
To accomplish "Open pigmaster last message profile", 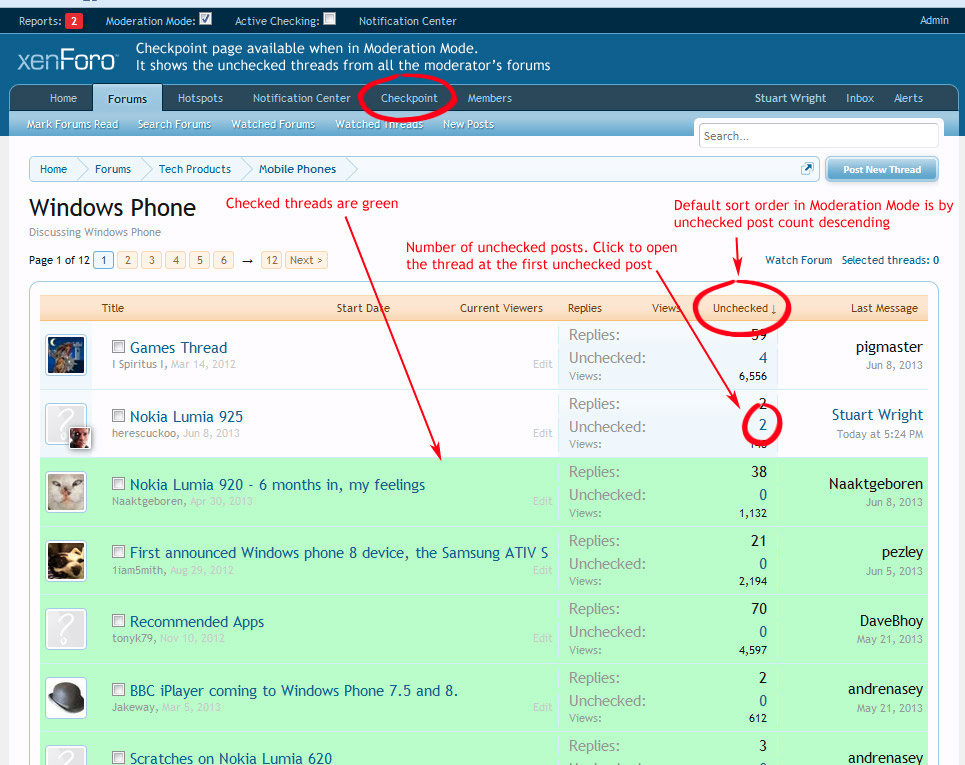I will tap(889, 347).
